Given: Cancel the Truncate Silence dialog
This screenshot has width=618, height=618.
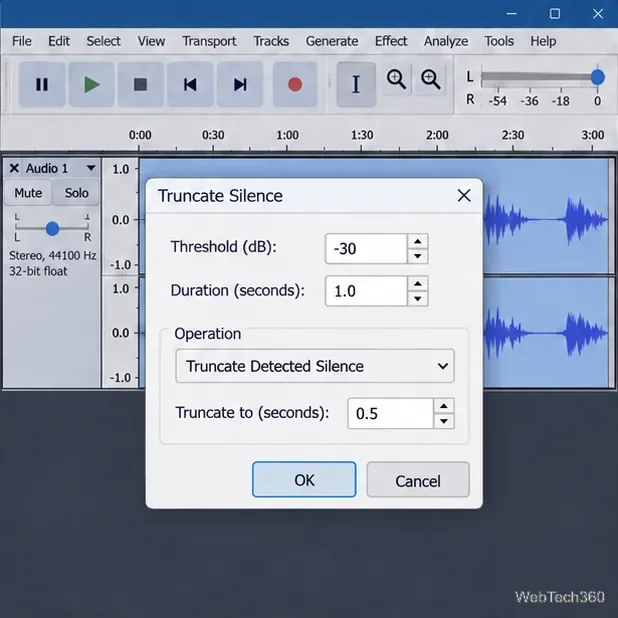Looking at the screenshot, I should click(x=418, y=480).
